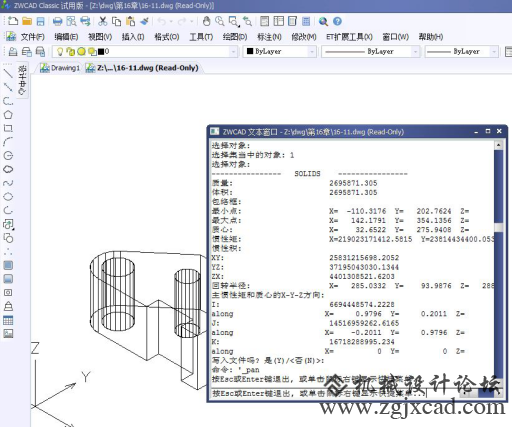Open the Properties palette icon
This screenshot has width=512, height=428.
click(265, 21)
